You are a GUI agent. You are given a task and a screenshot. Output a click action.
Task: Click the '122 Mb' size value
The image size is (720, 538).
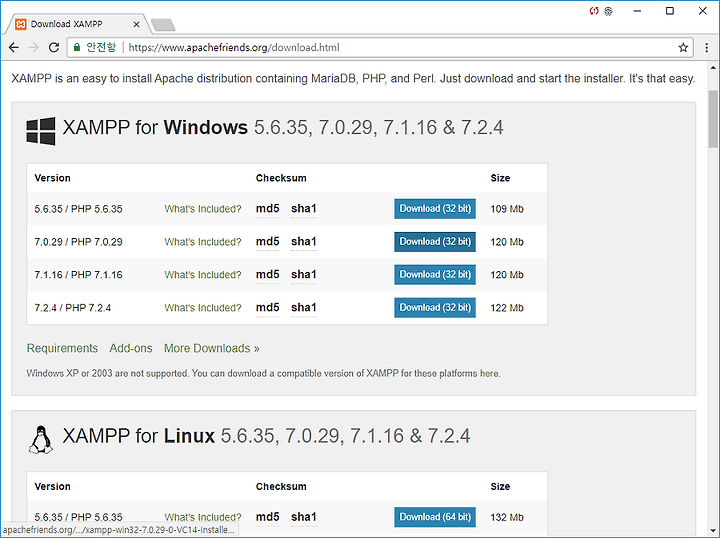[x=507, y=308]
